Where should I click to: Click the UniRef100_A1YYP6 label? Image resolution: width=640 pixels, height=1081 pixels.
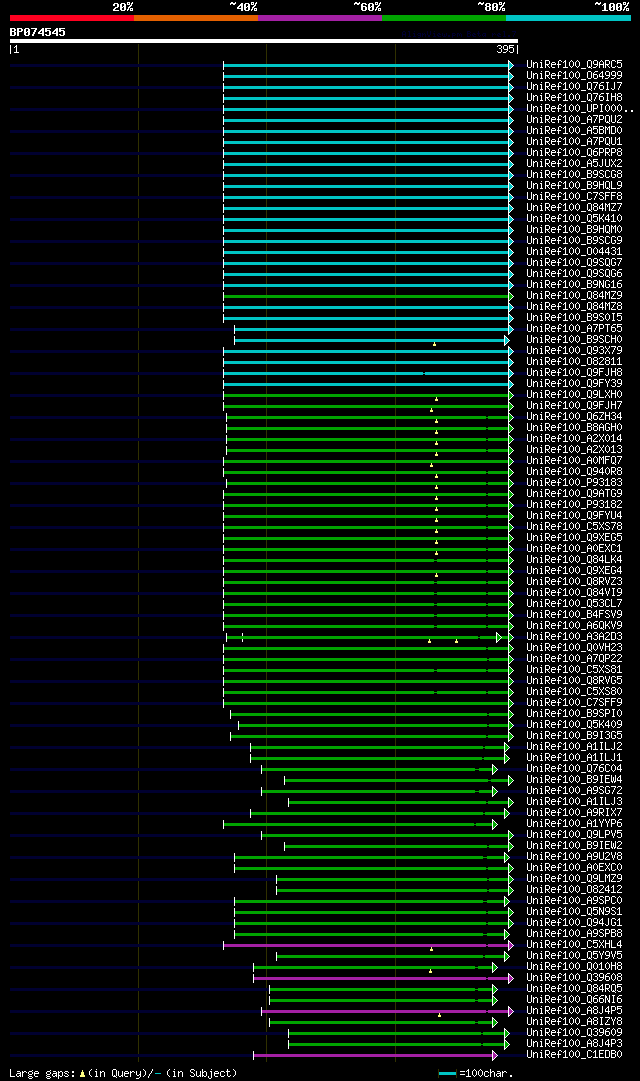pyautogui.click(x=574, y=824)
